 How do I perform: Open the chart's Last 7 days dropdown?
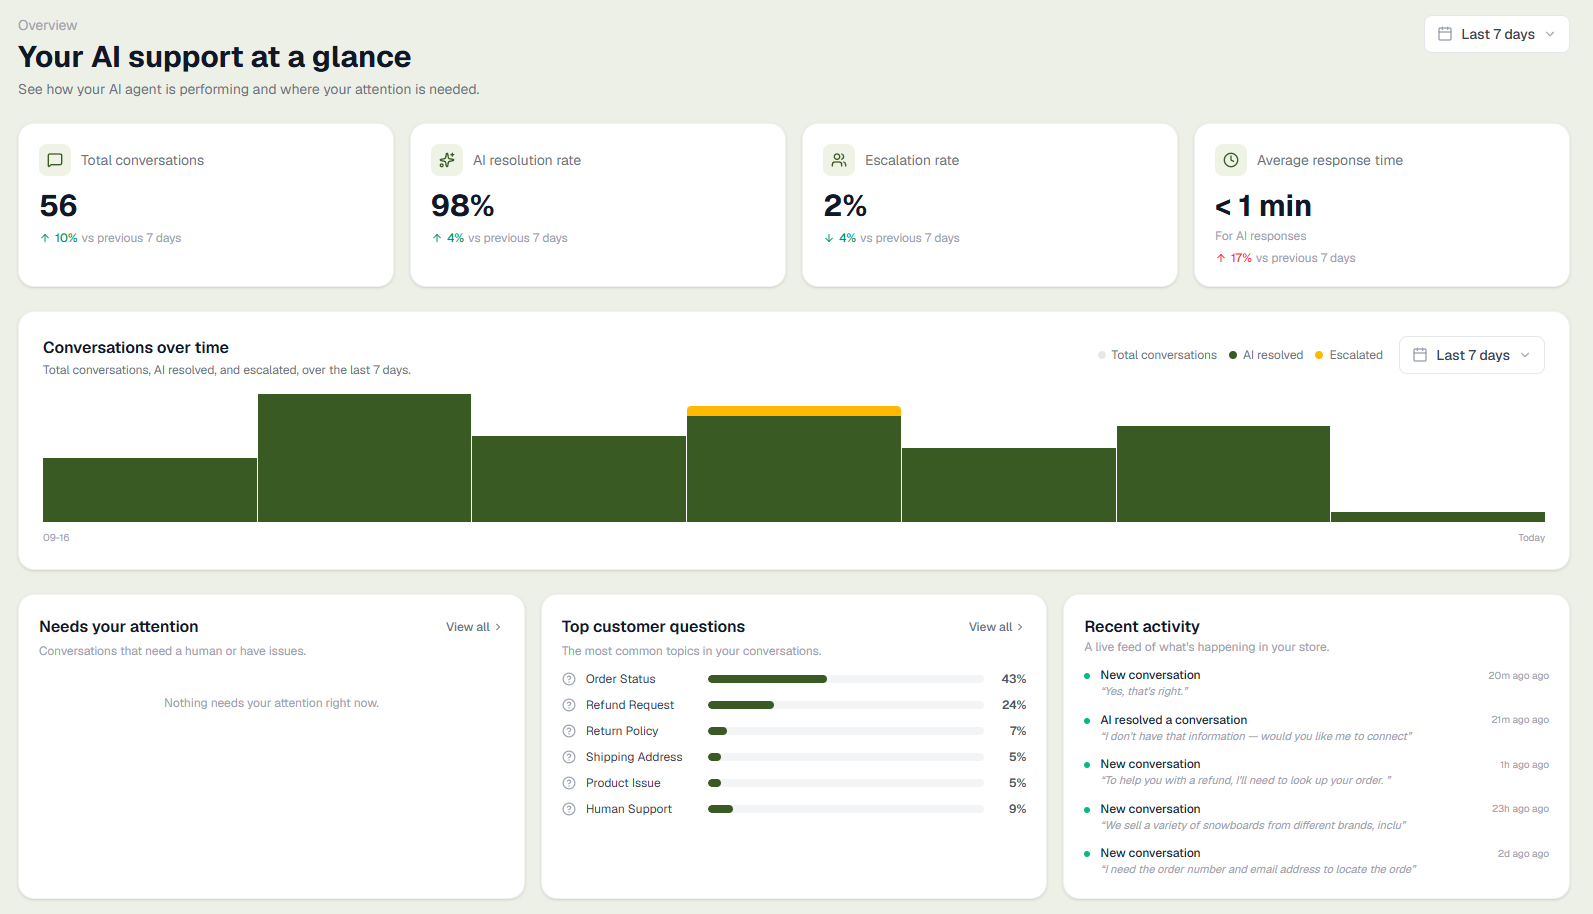pos(1472,355)
